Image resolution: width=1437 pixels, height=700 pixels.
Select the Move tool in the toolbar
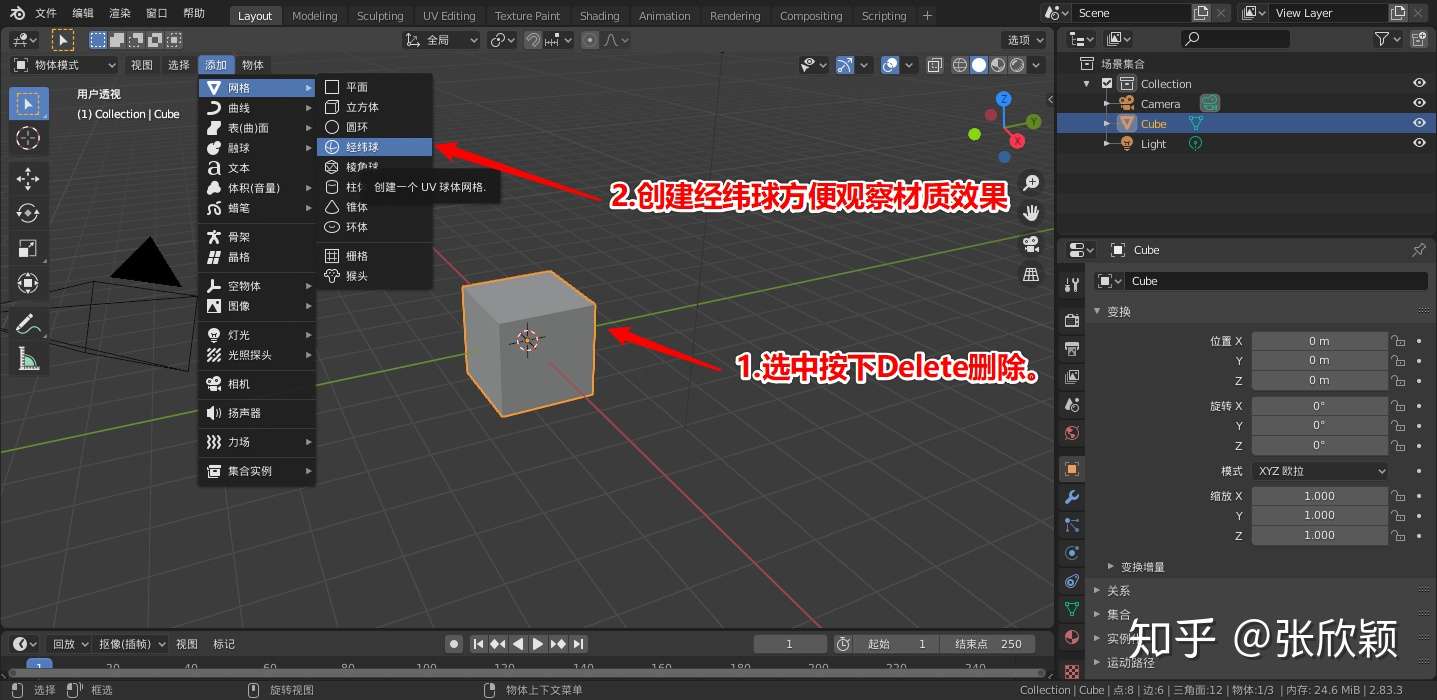point(28,177)
